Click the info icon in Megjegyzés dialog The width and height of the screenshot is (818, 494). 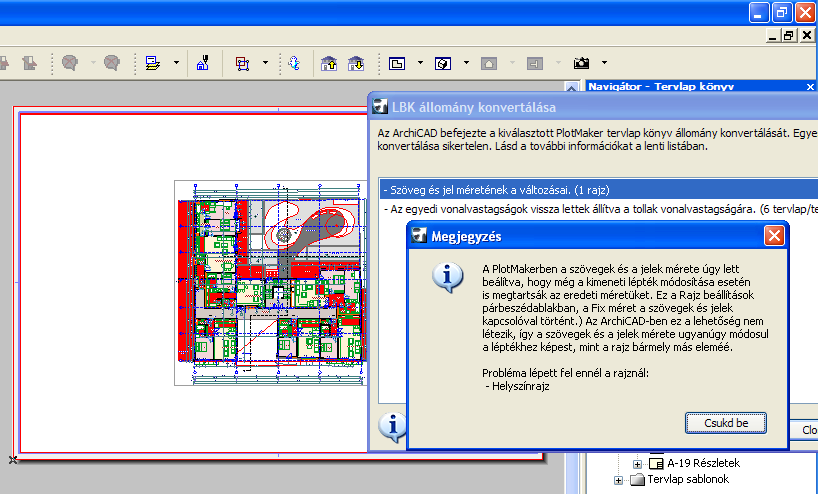click(x=447, y=277)
